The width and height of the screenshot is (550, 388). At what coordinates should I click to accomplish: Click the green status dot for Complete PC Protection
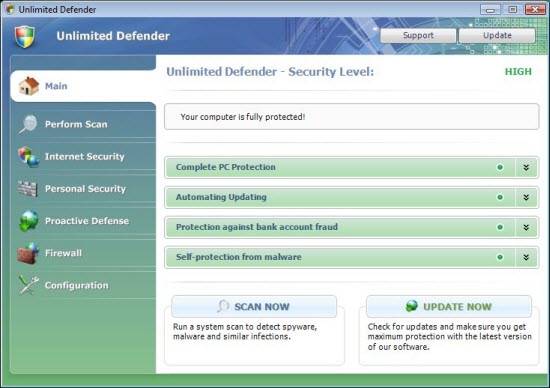click(500, 167)
